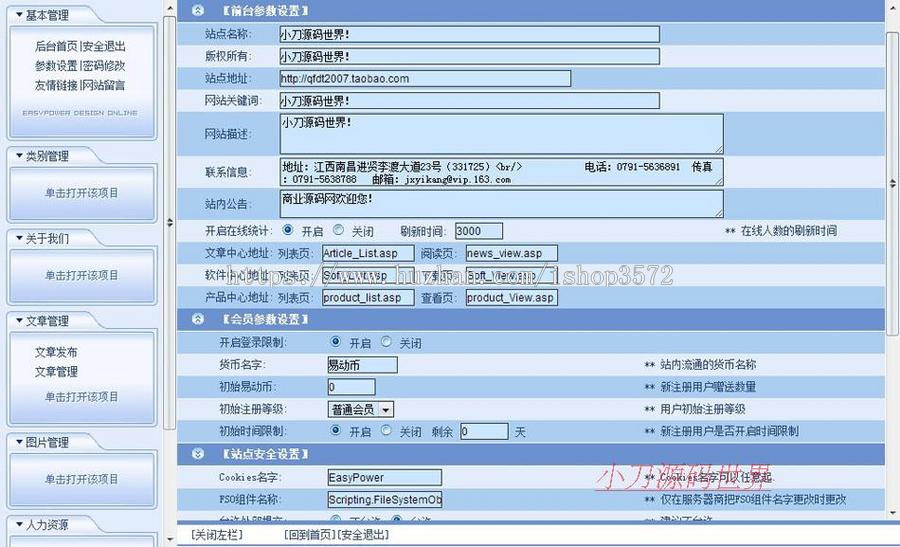Collapse the 会员参数设置 section arrow icon
900x547 pixels.
pyautogui.click(x=197, y=319)
